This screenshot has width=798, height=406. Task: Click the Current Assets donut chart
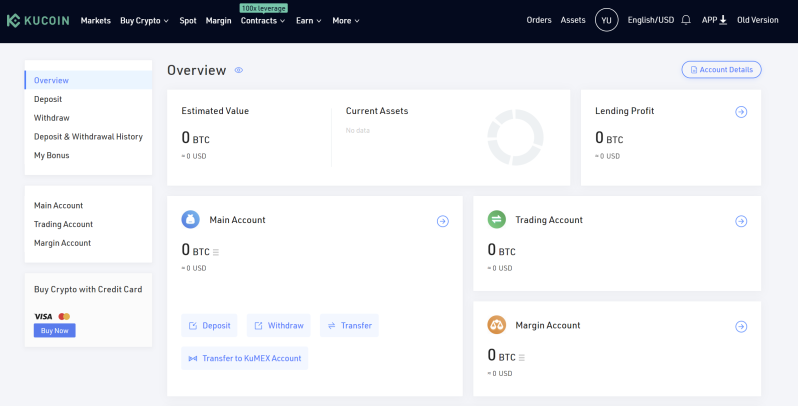click(x=515, y=137)
